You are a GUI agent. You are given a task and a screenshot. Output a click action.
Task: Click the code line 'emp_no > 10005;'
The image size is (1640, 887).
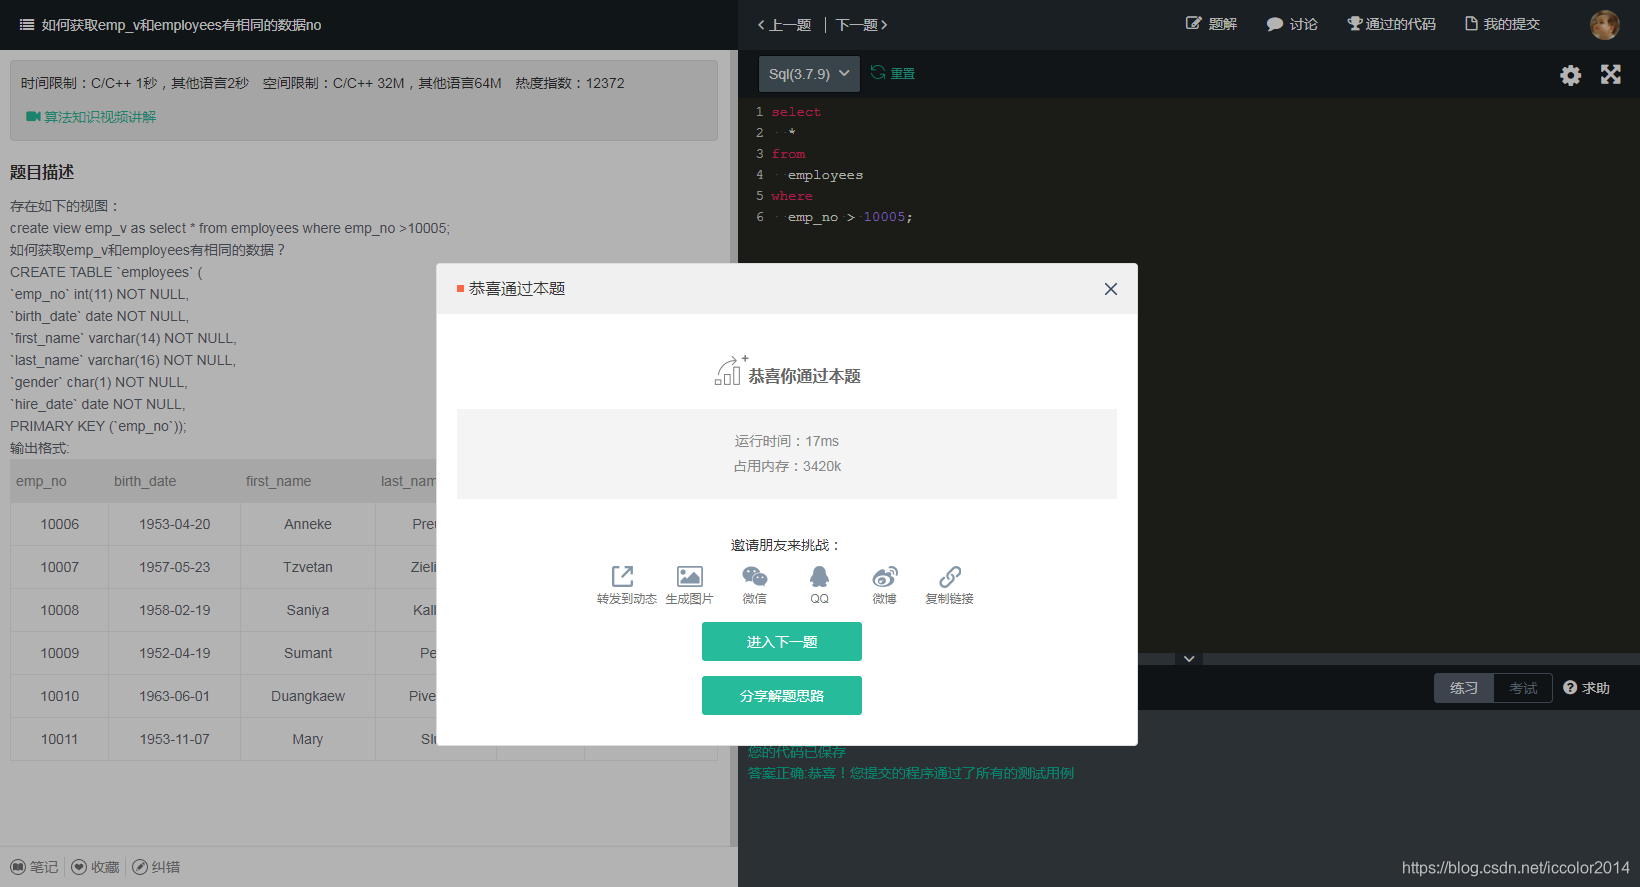[x=850, y=217]
